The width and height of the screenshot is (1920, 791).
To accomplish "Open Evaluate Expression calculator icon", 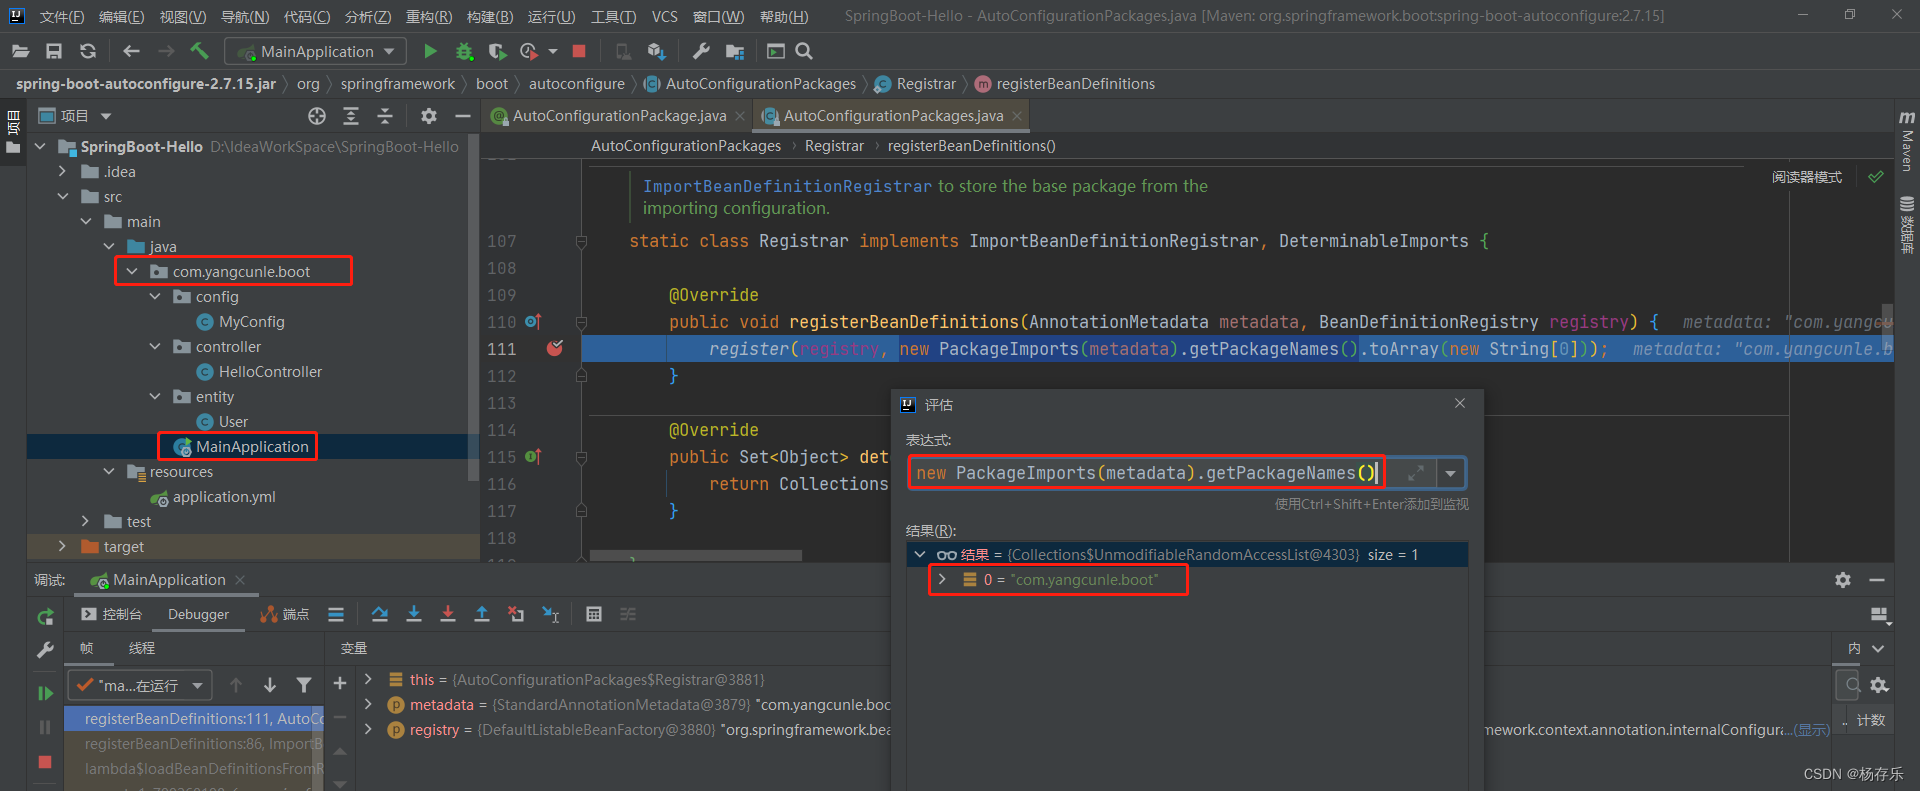I will click(x=594, y=614).
